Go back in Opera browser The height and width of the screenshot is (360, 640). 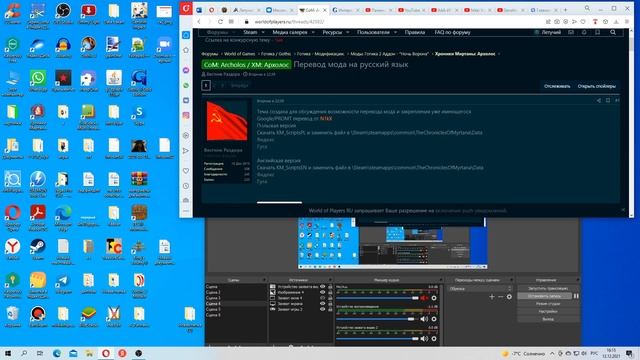pos(199,22)
